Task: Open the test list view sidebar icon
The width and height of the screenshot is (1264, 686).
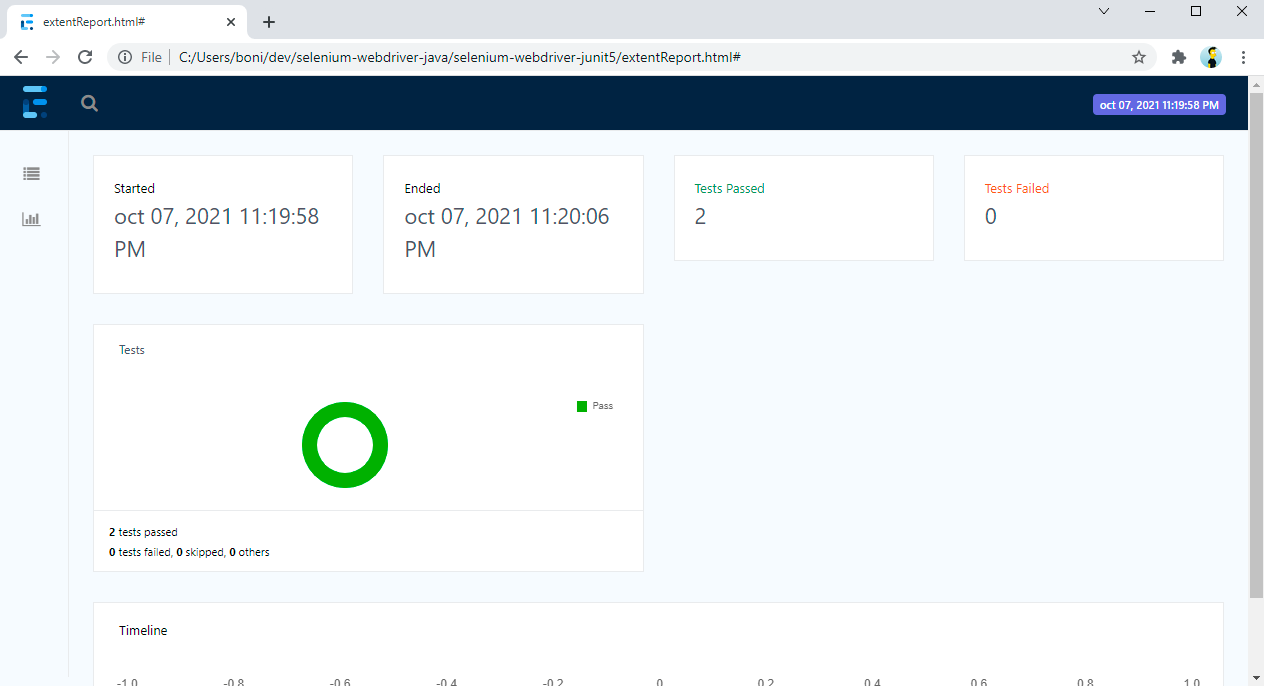Action: point(32,174)
